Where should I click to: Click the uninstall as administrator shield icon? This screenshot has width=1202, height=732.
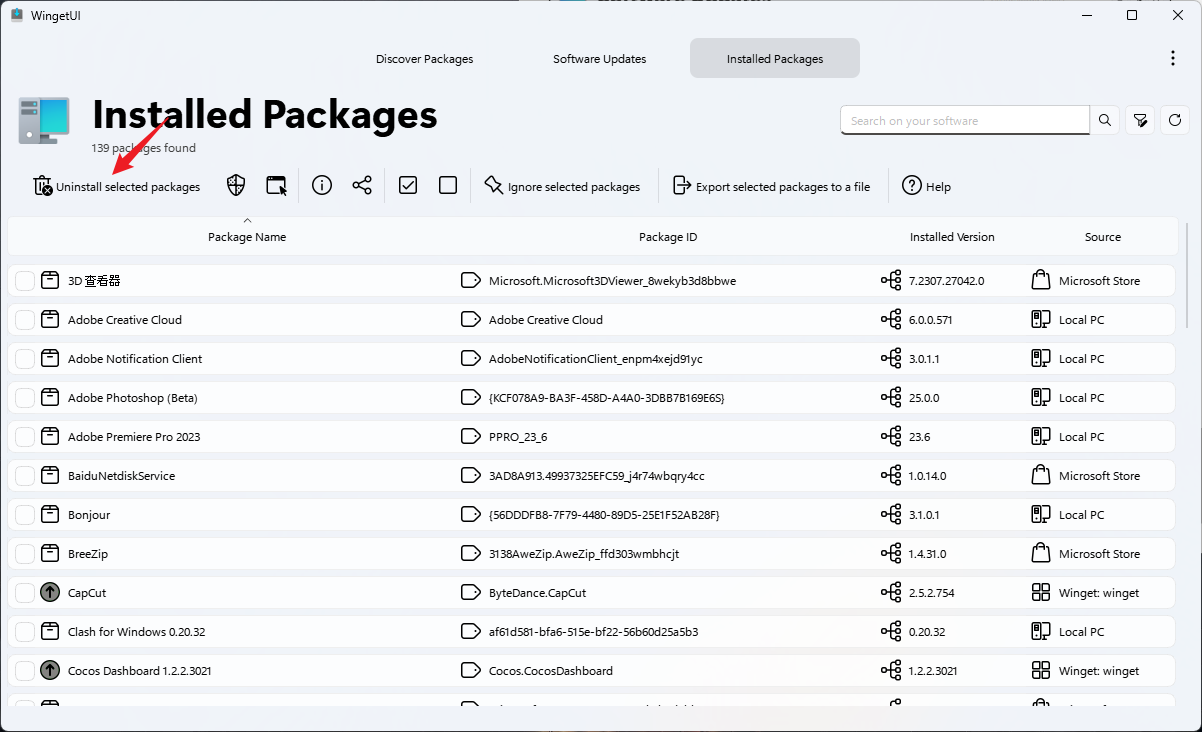(236, 186)
